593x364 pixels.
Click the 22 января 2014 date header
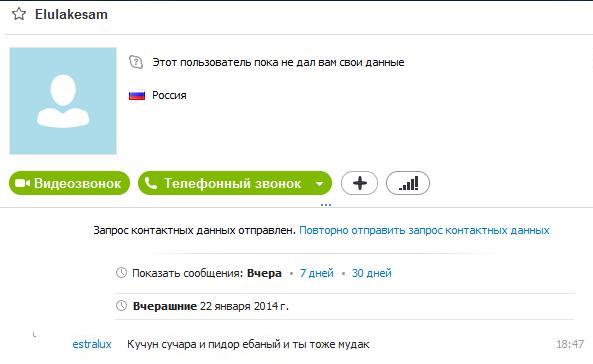(x=244, y=306)
